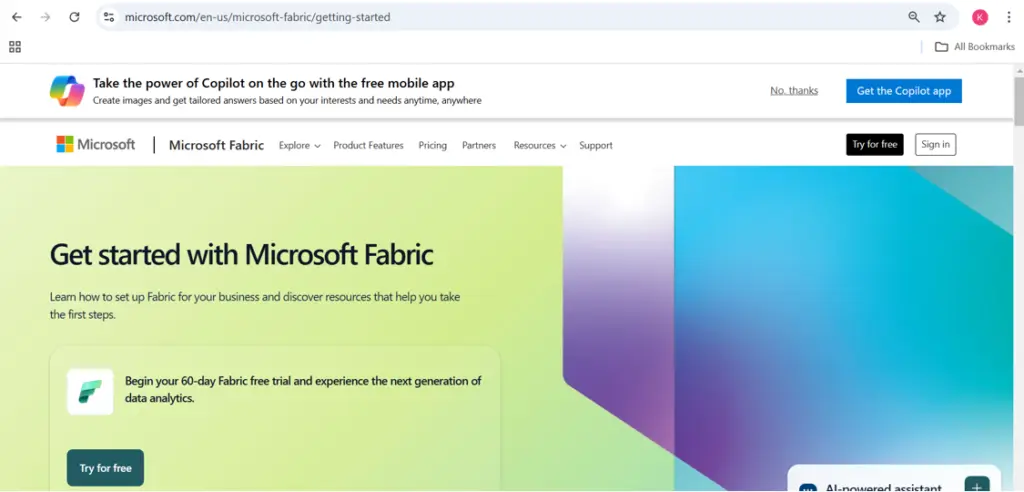The width and height of the screenshot is (1024, 492).
Task: Open the Support nav item
Action: 596,146
